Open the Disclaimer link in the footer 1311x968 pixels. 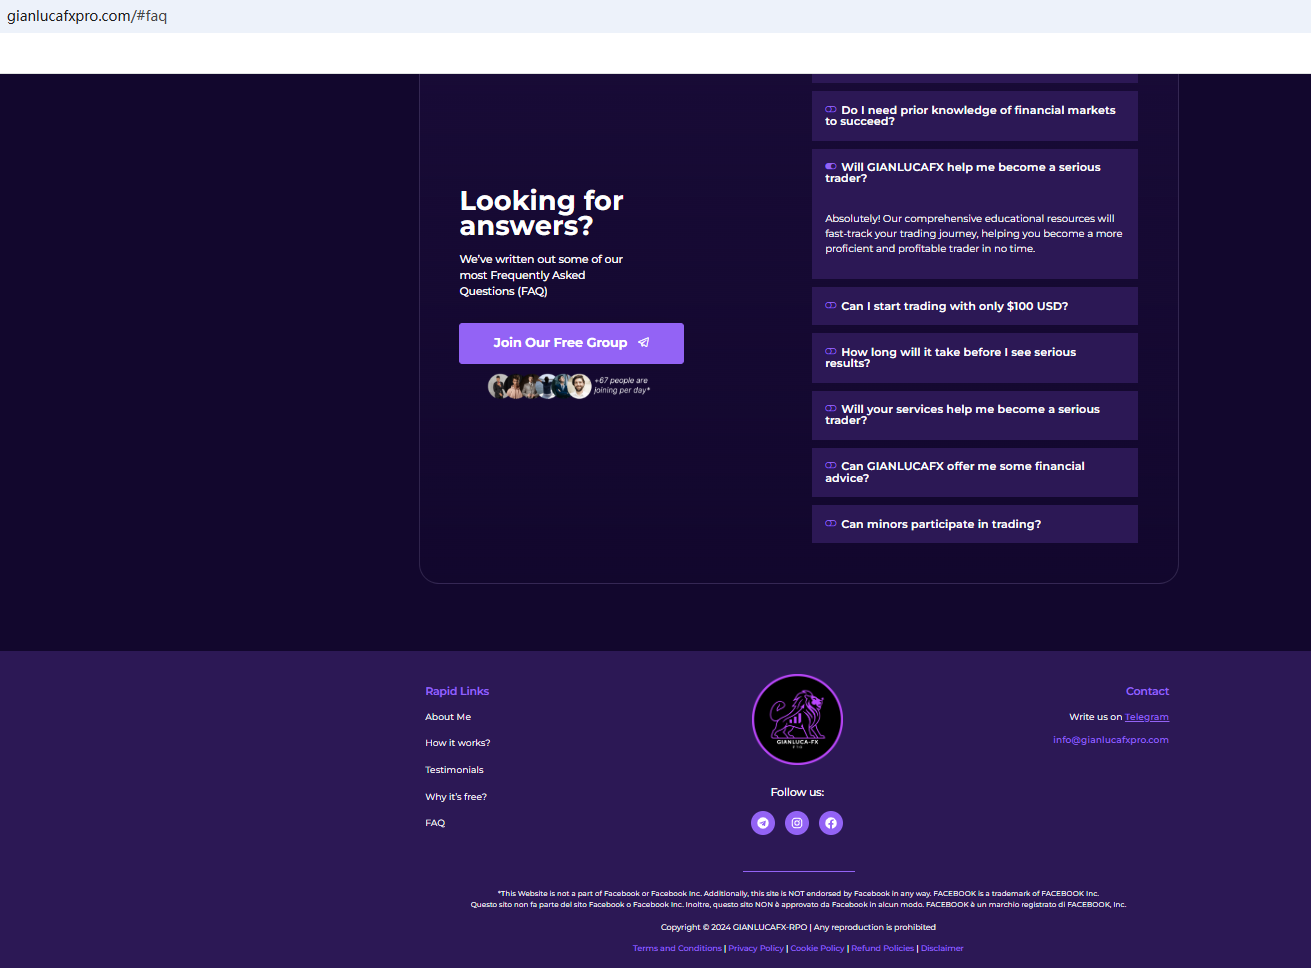942,948
